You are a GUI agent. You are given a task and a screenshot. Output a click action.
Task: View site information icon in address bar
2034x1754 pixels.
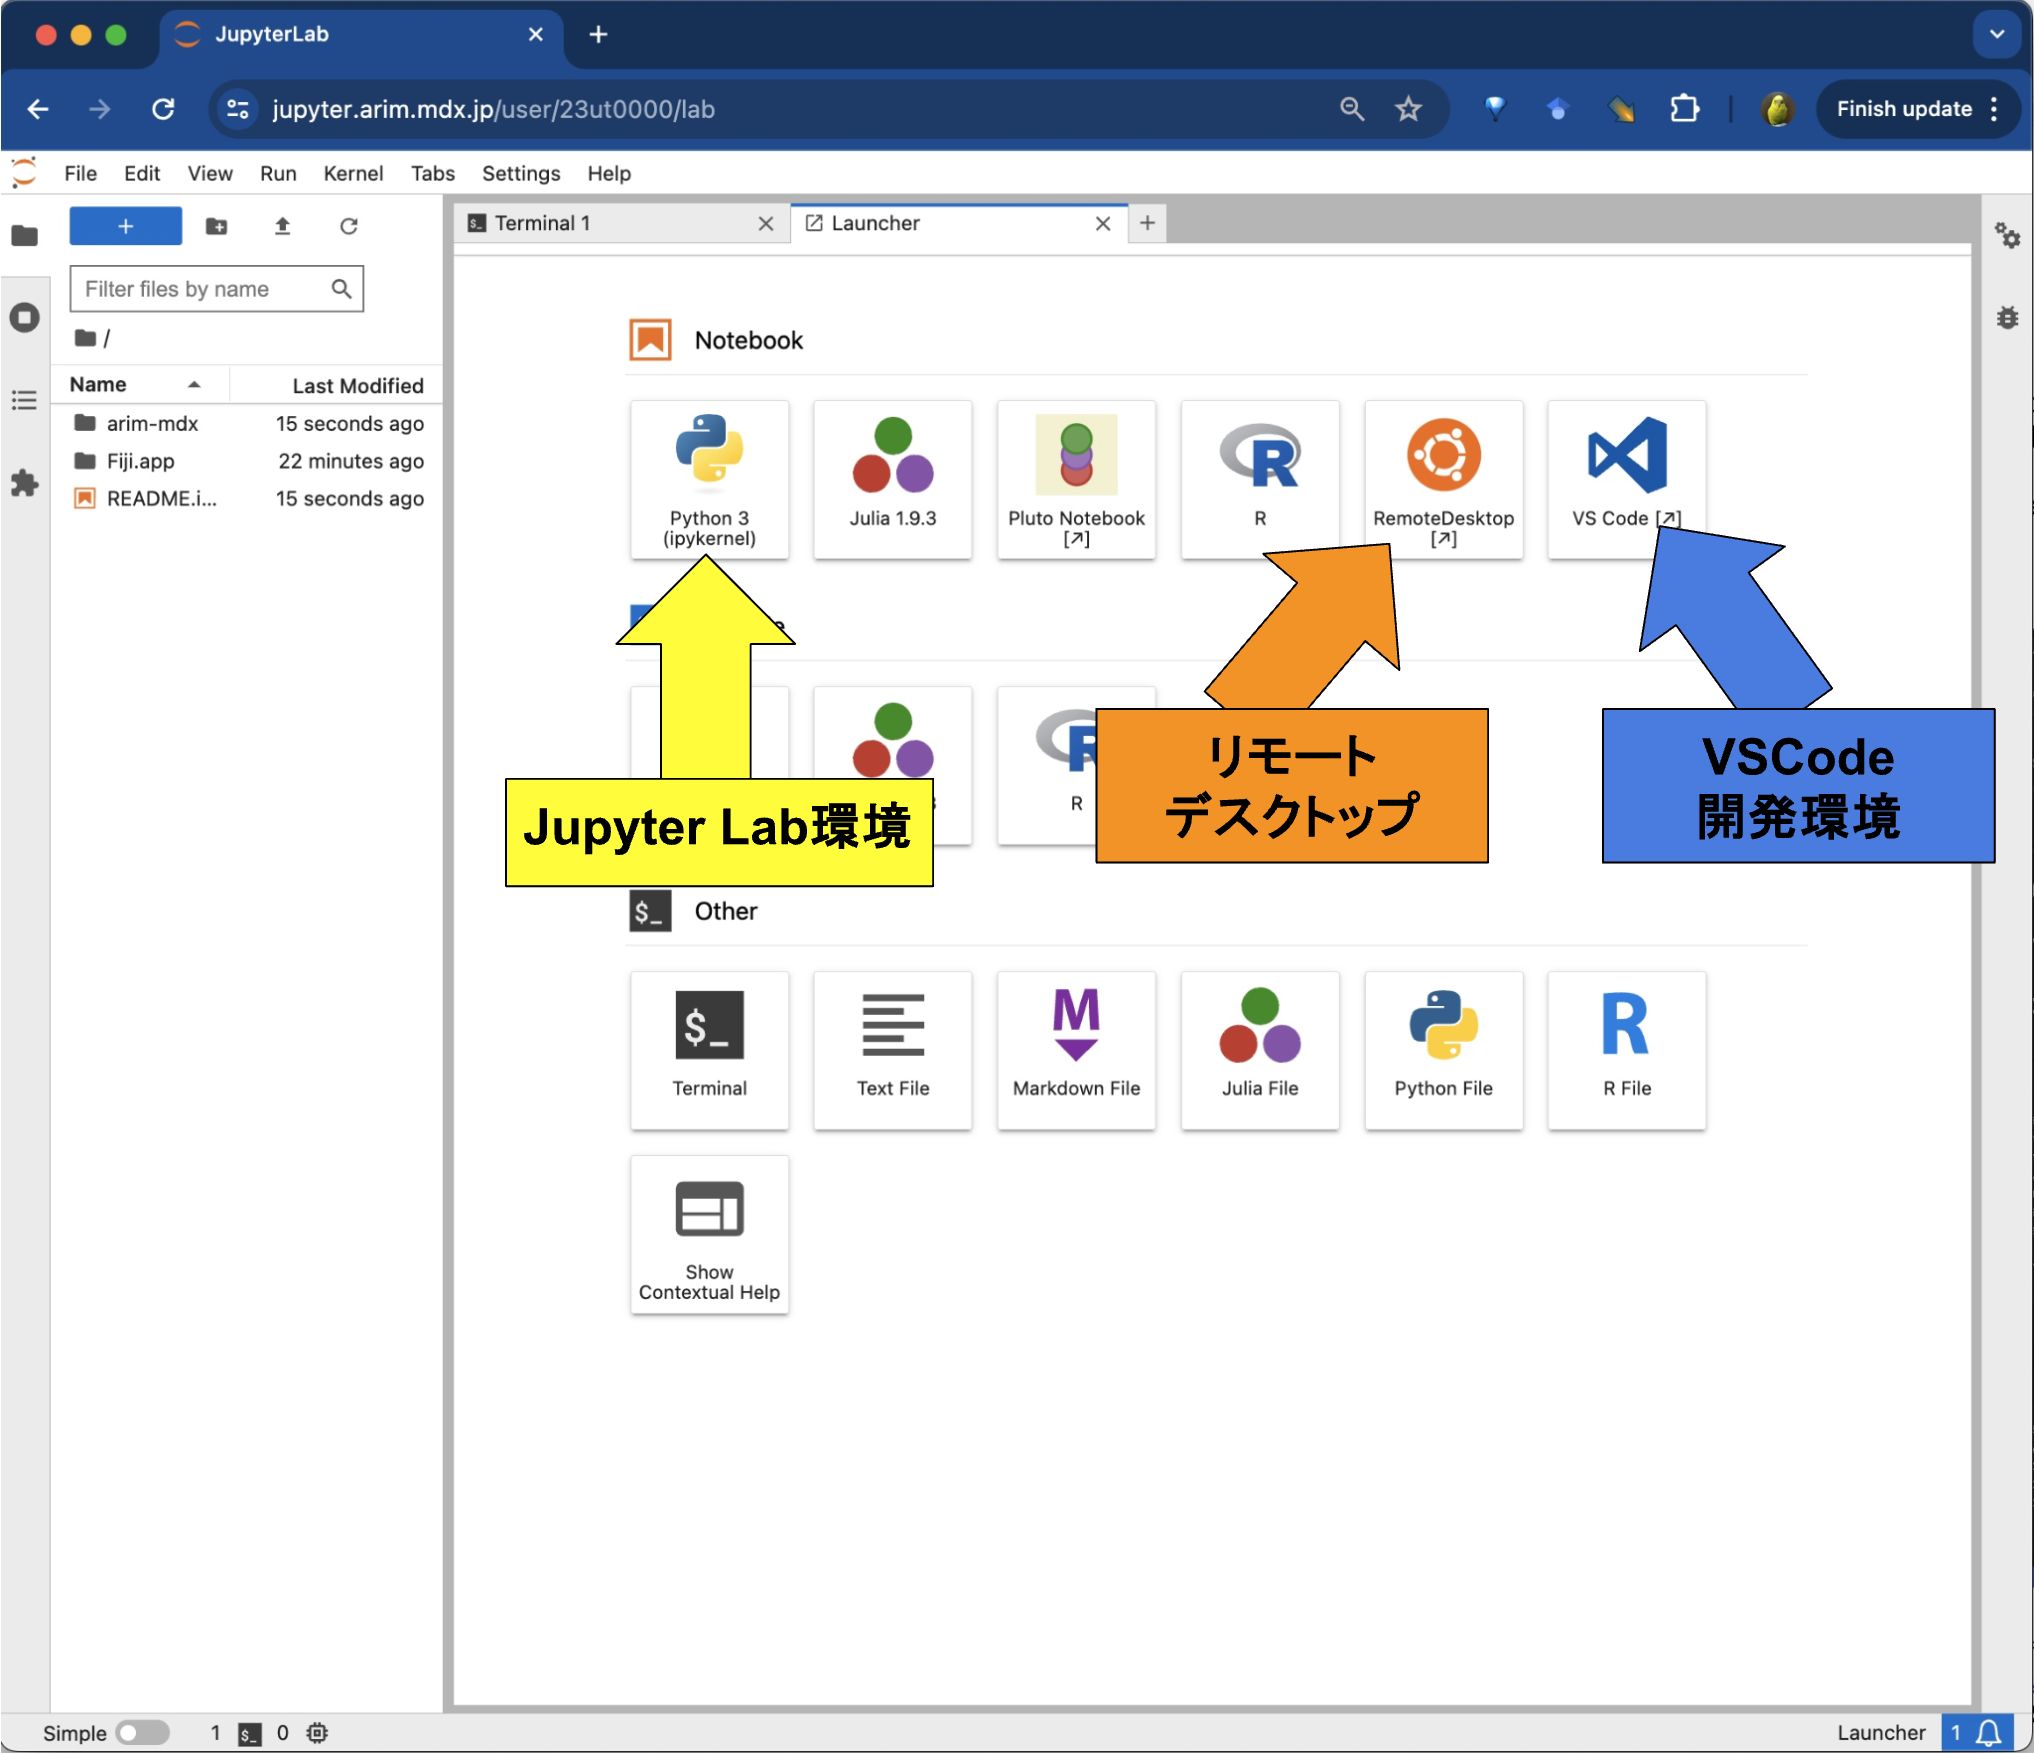click(x=237, y=109)
